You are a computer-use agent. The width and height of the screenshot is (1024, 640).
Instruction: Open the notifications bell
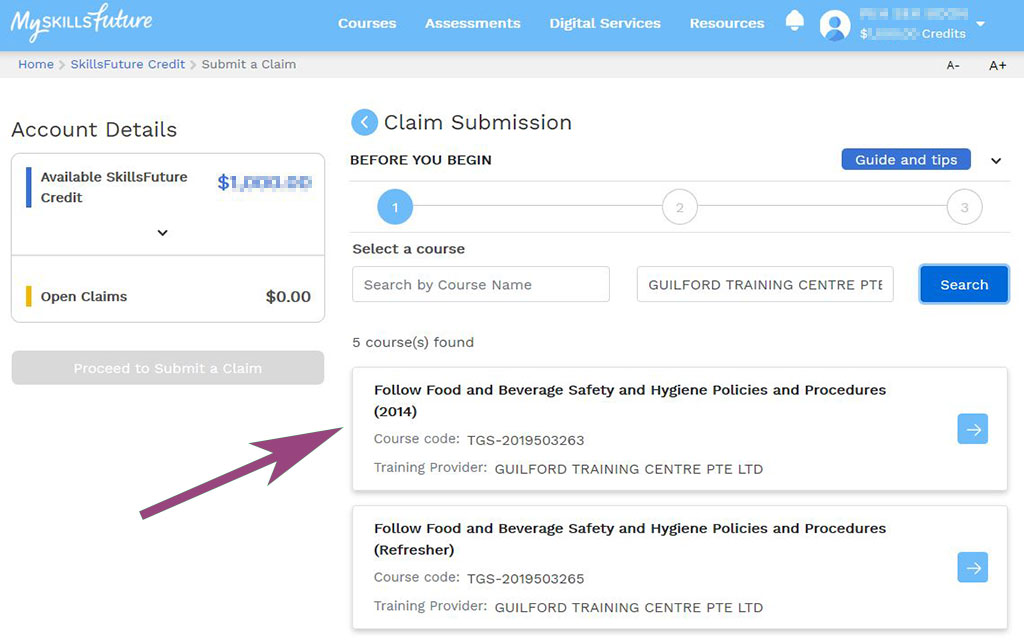click(794, 22)
